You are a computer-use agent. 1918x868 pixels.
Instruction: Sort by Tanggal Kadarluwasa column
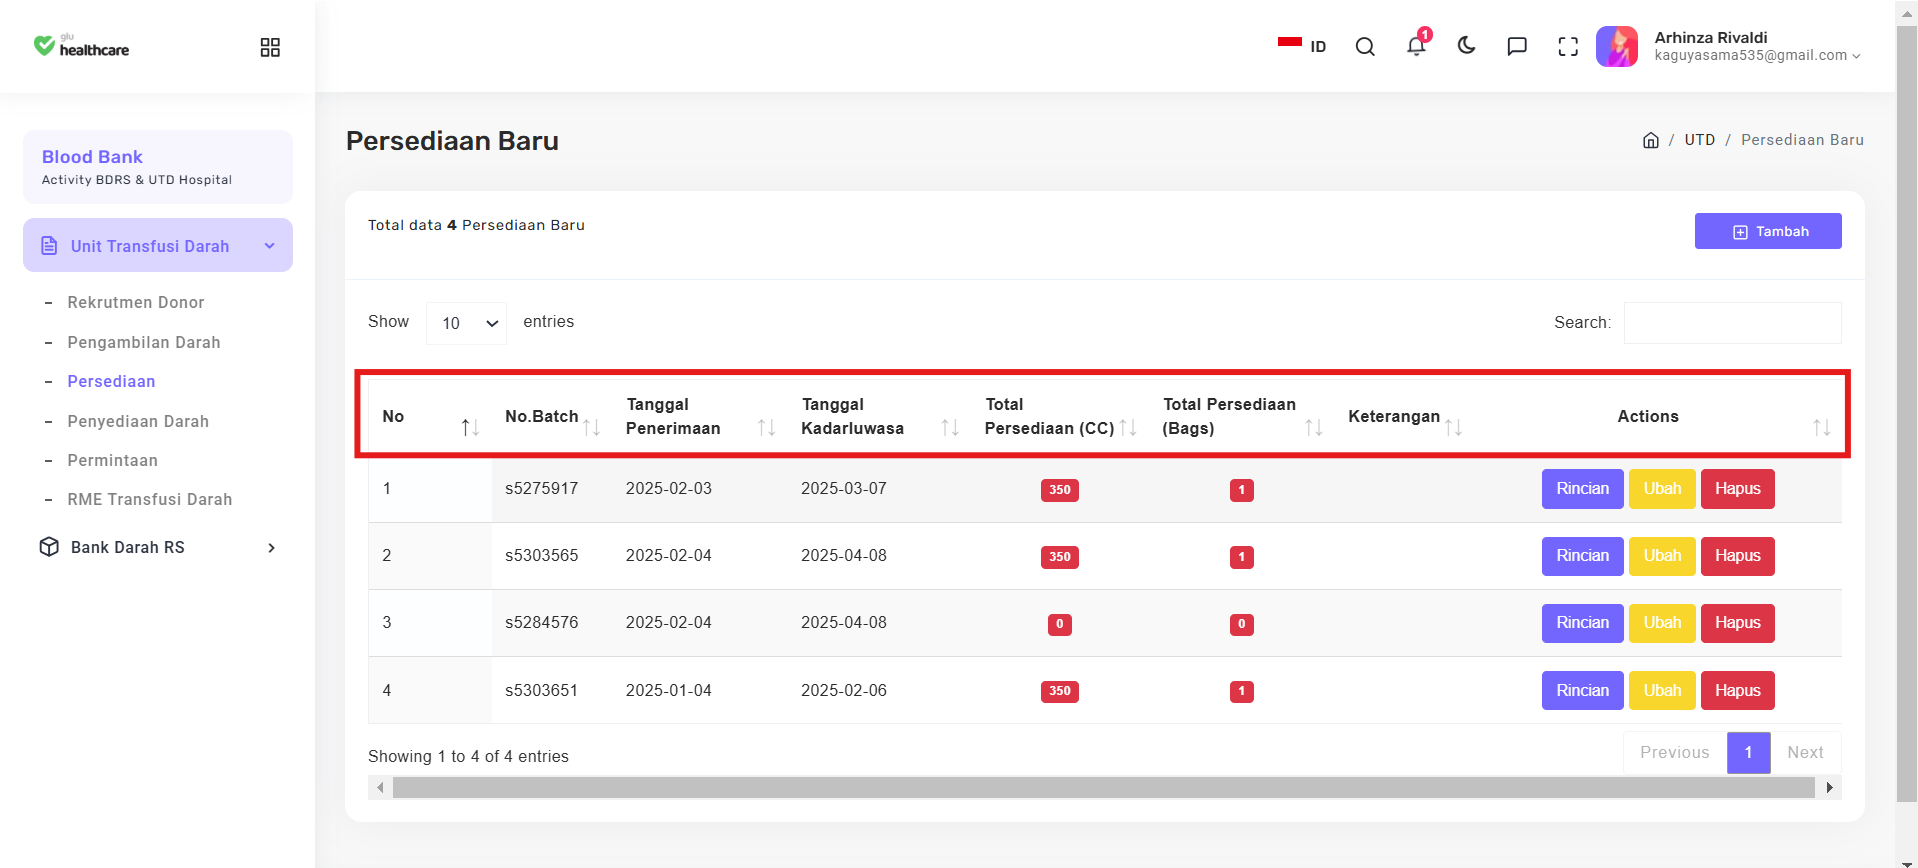[x=880, y=416]
